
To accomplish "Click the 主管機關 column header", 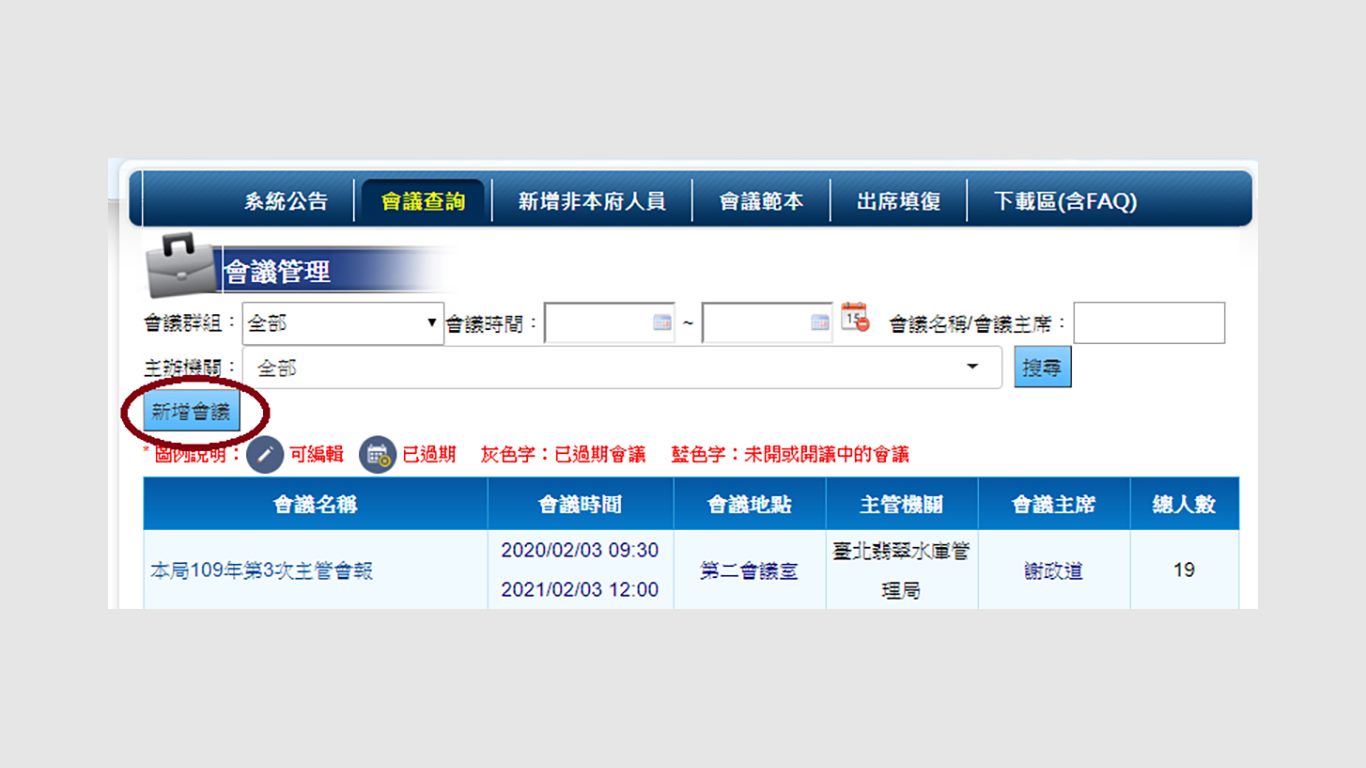I will [901, 504].
